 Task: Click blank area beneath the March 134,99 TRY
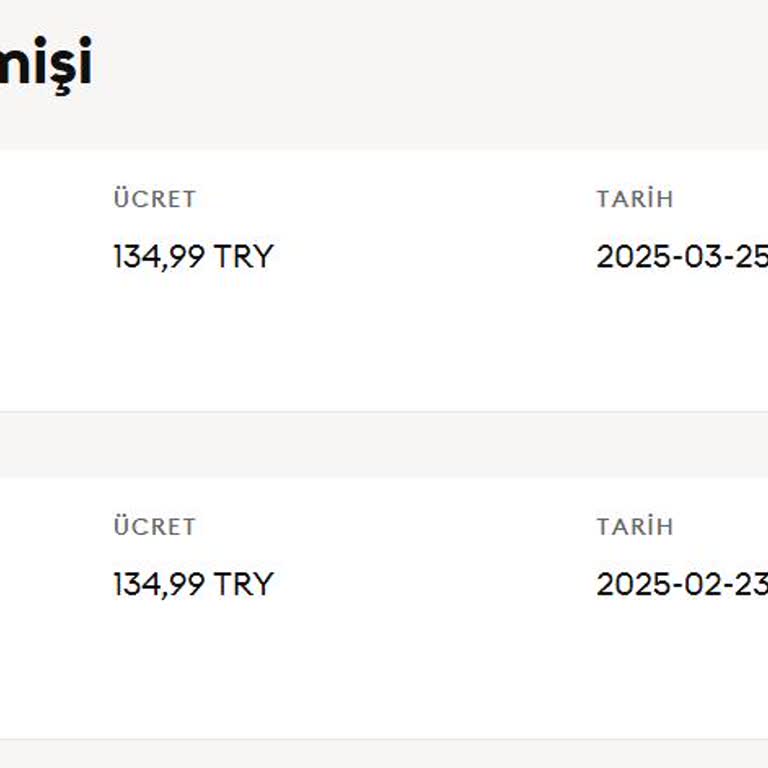192,340
